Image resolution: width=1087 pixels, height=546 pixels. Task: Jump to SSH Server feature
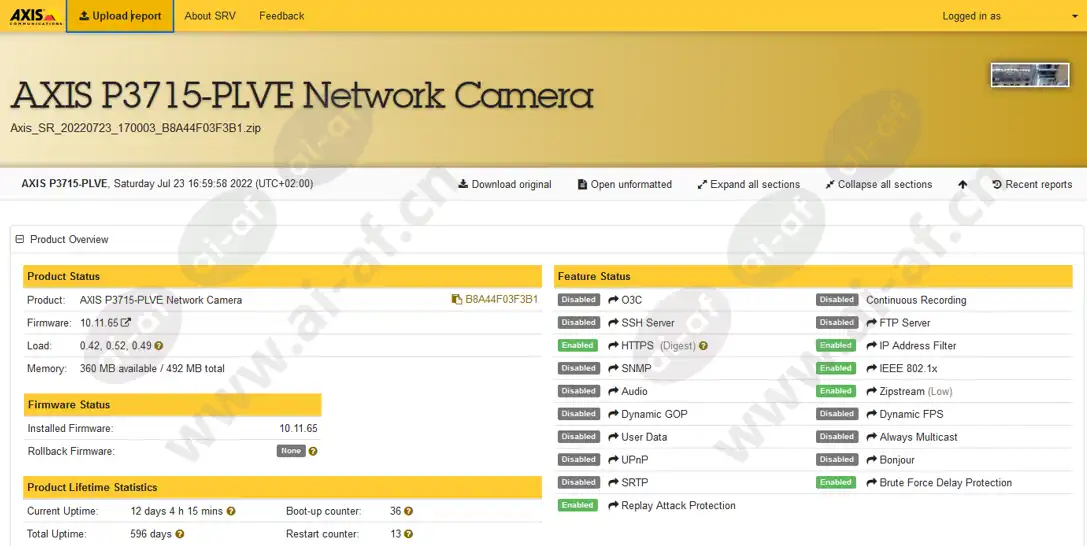(641, 323)
